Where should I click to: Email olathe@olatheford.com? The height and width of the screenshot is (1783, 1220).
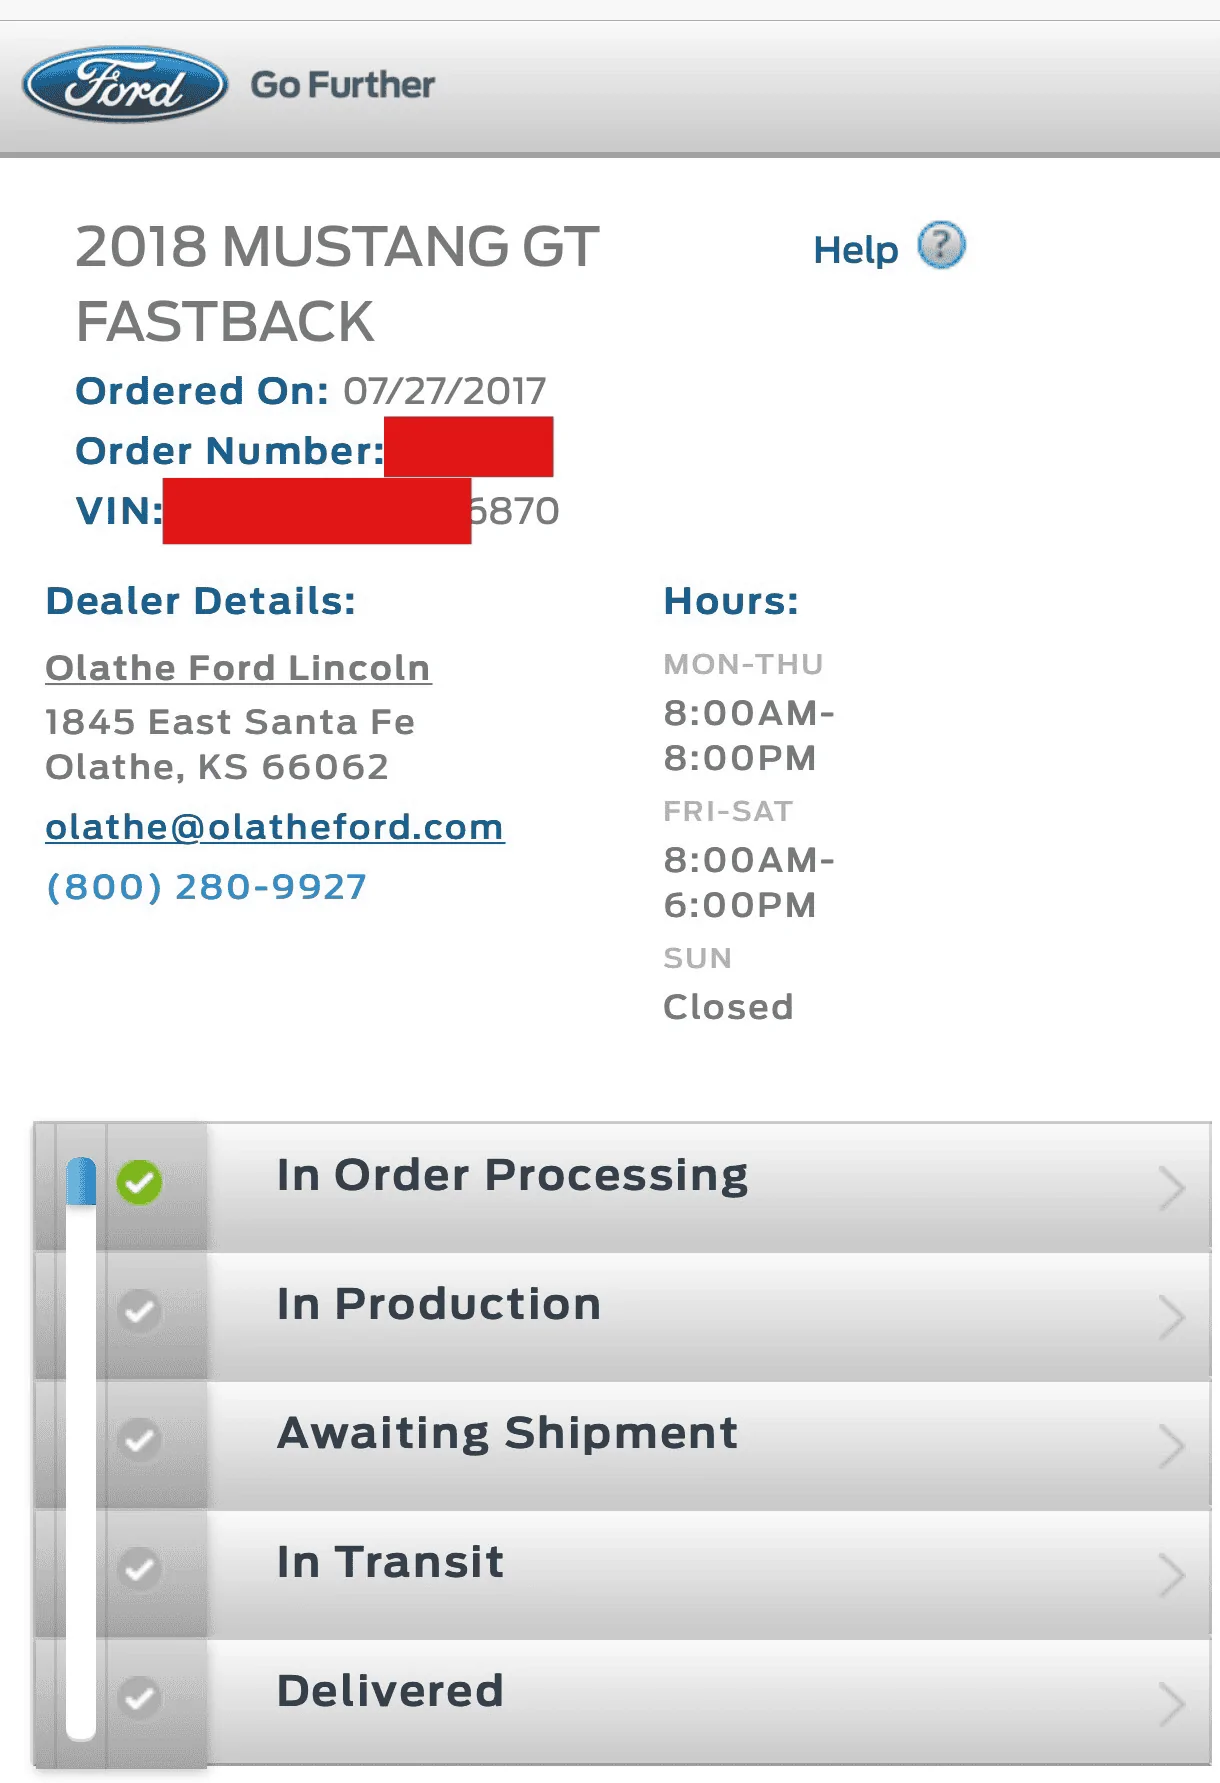click(x=275, y=827)
